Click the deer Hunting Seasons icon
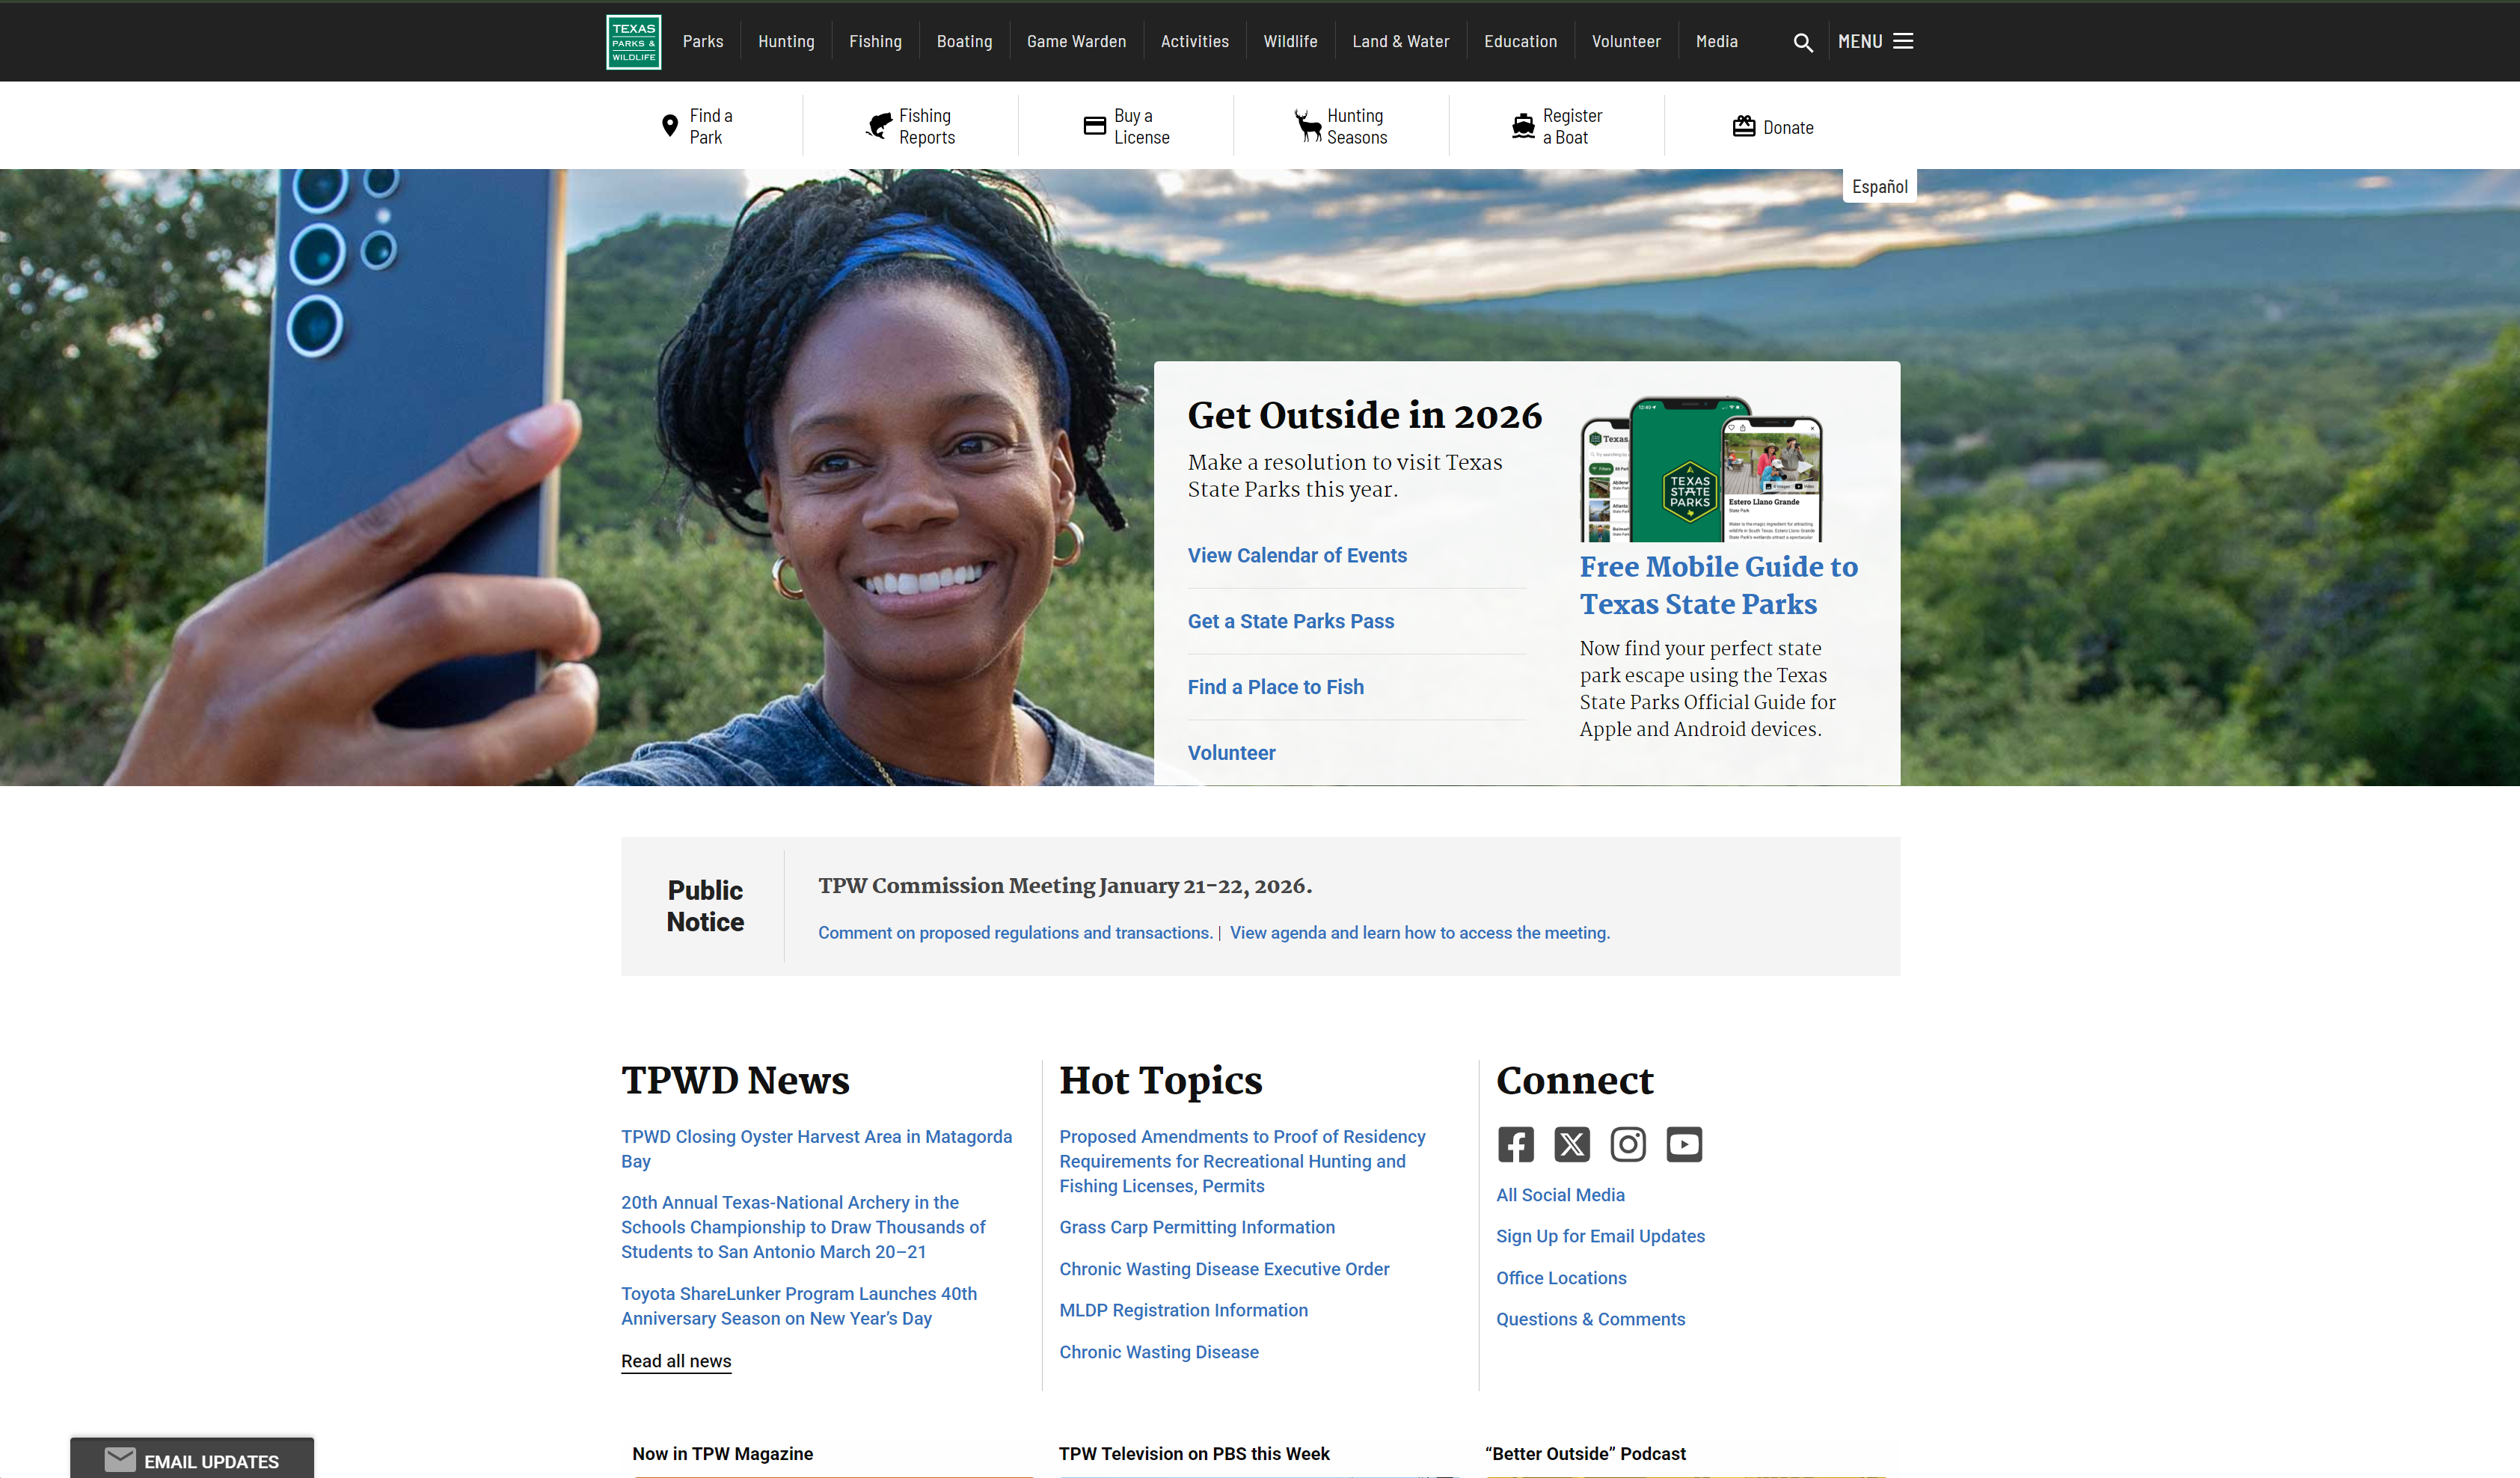The image size is (2520, 1478). pyautogui.click(x=1307, y=126)
